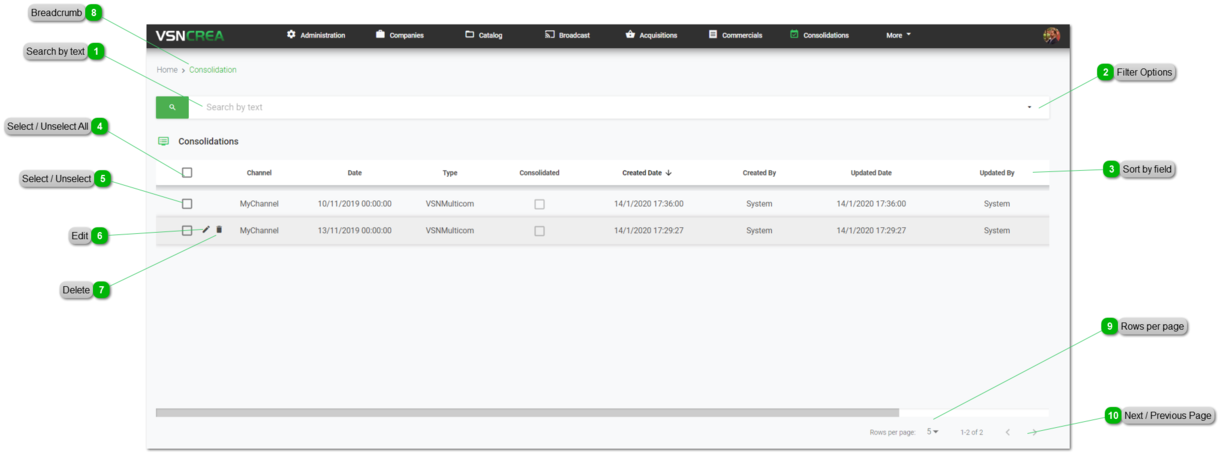This screenshot has height=454, width=1221.
Task: Click the VSNCREA logo
Action: click(190, 35)
